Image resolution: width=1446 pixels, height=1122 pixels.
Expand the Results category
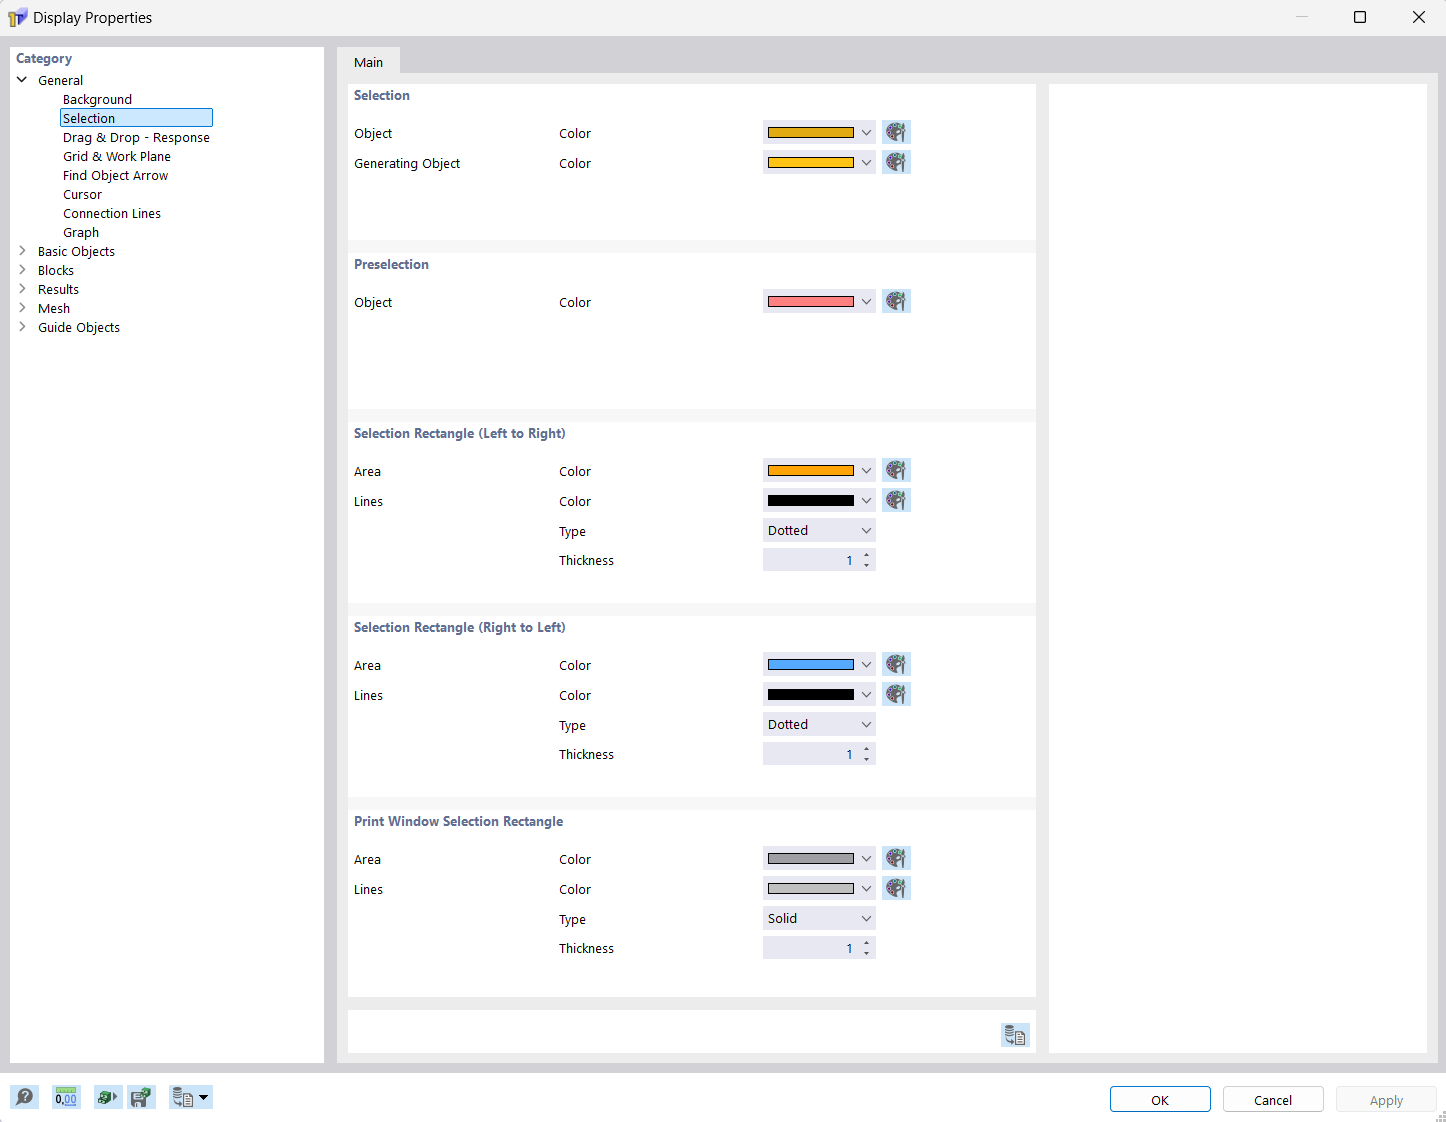22,289
